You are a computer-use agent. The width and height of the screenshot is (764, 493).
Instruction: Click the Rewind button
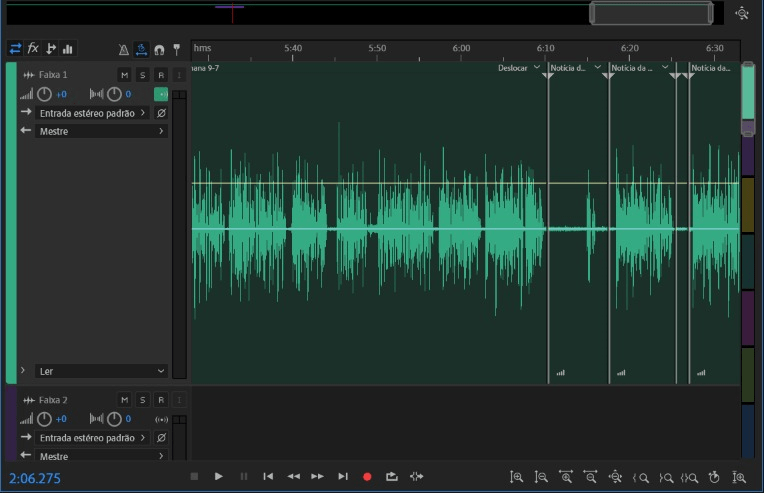(x=293, y=476)
